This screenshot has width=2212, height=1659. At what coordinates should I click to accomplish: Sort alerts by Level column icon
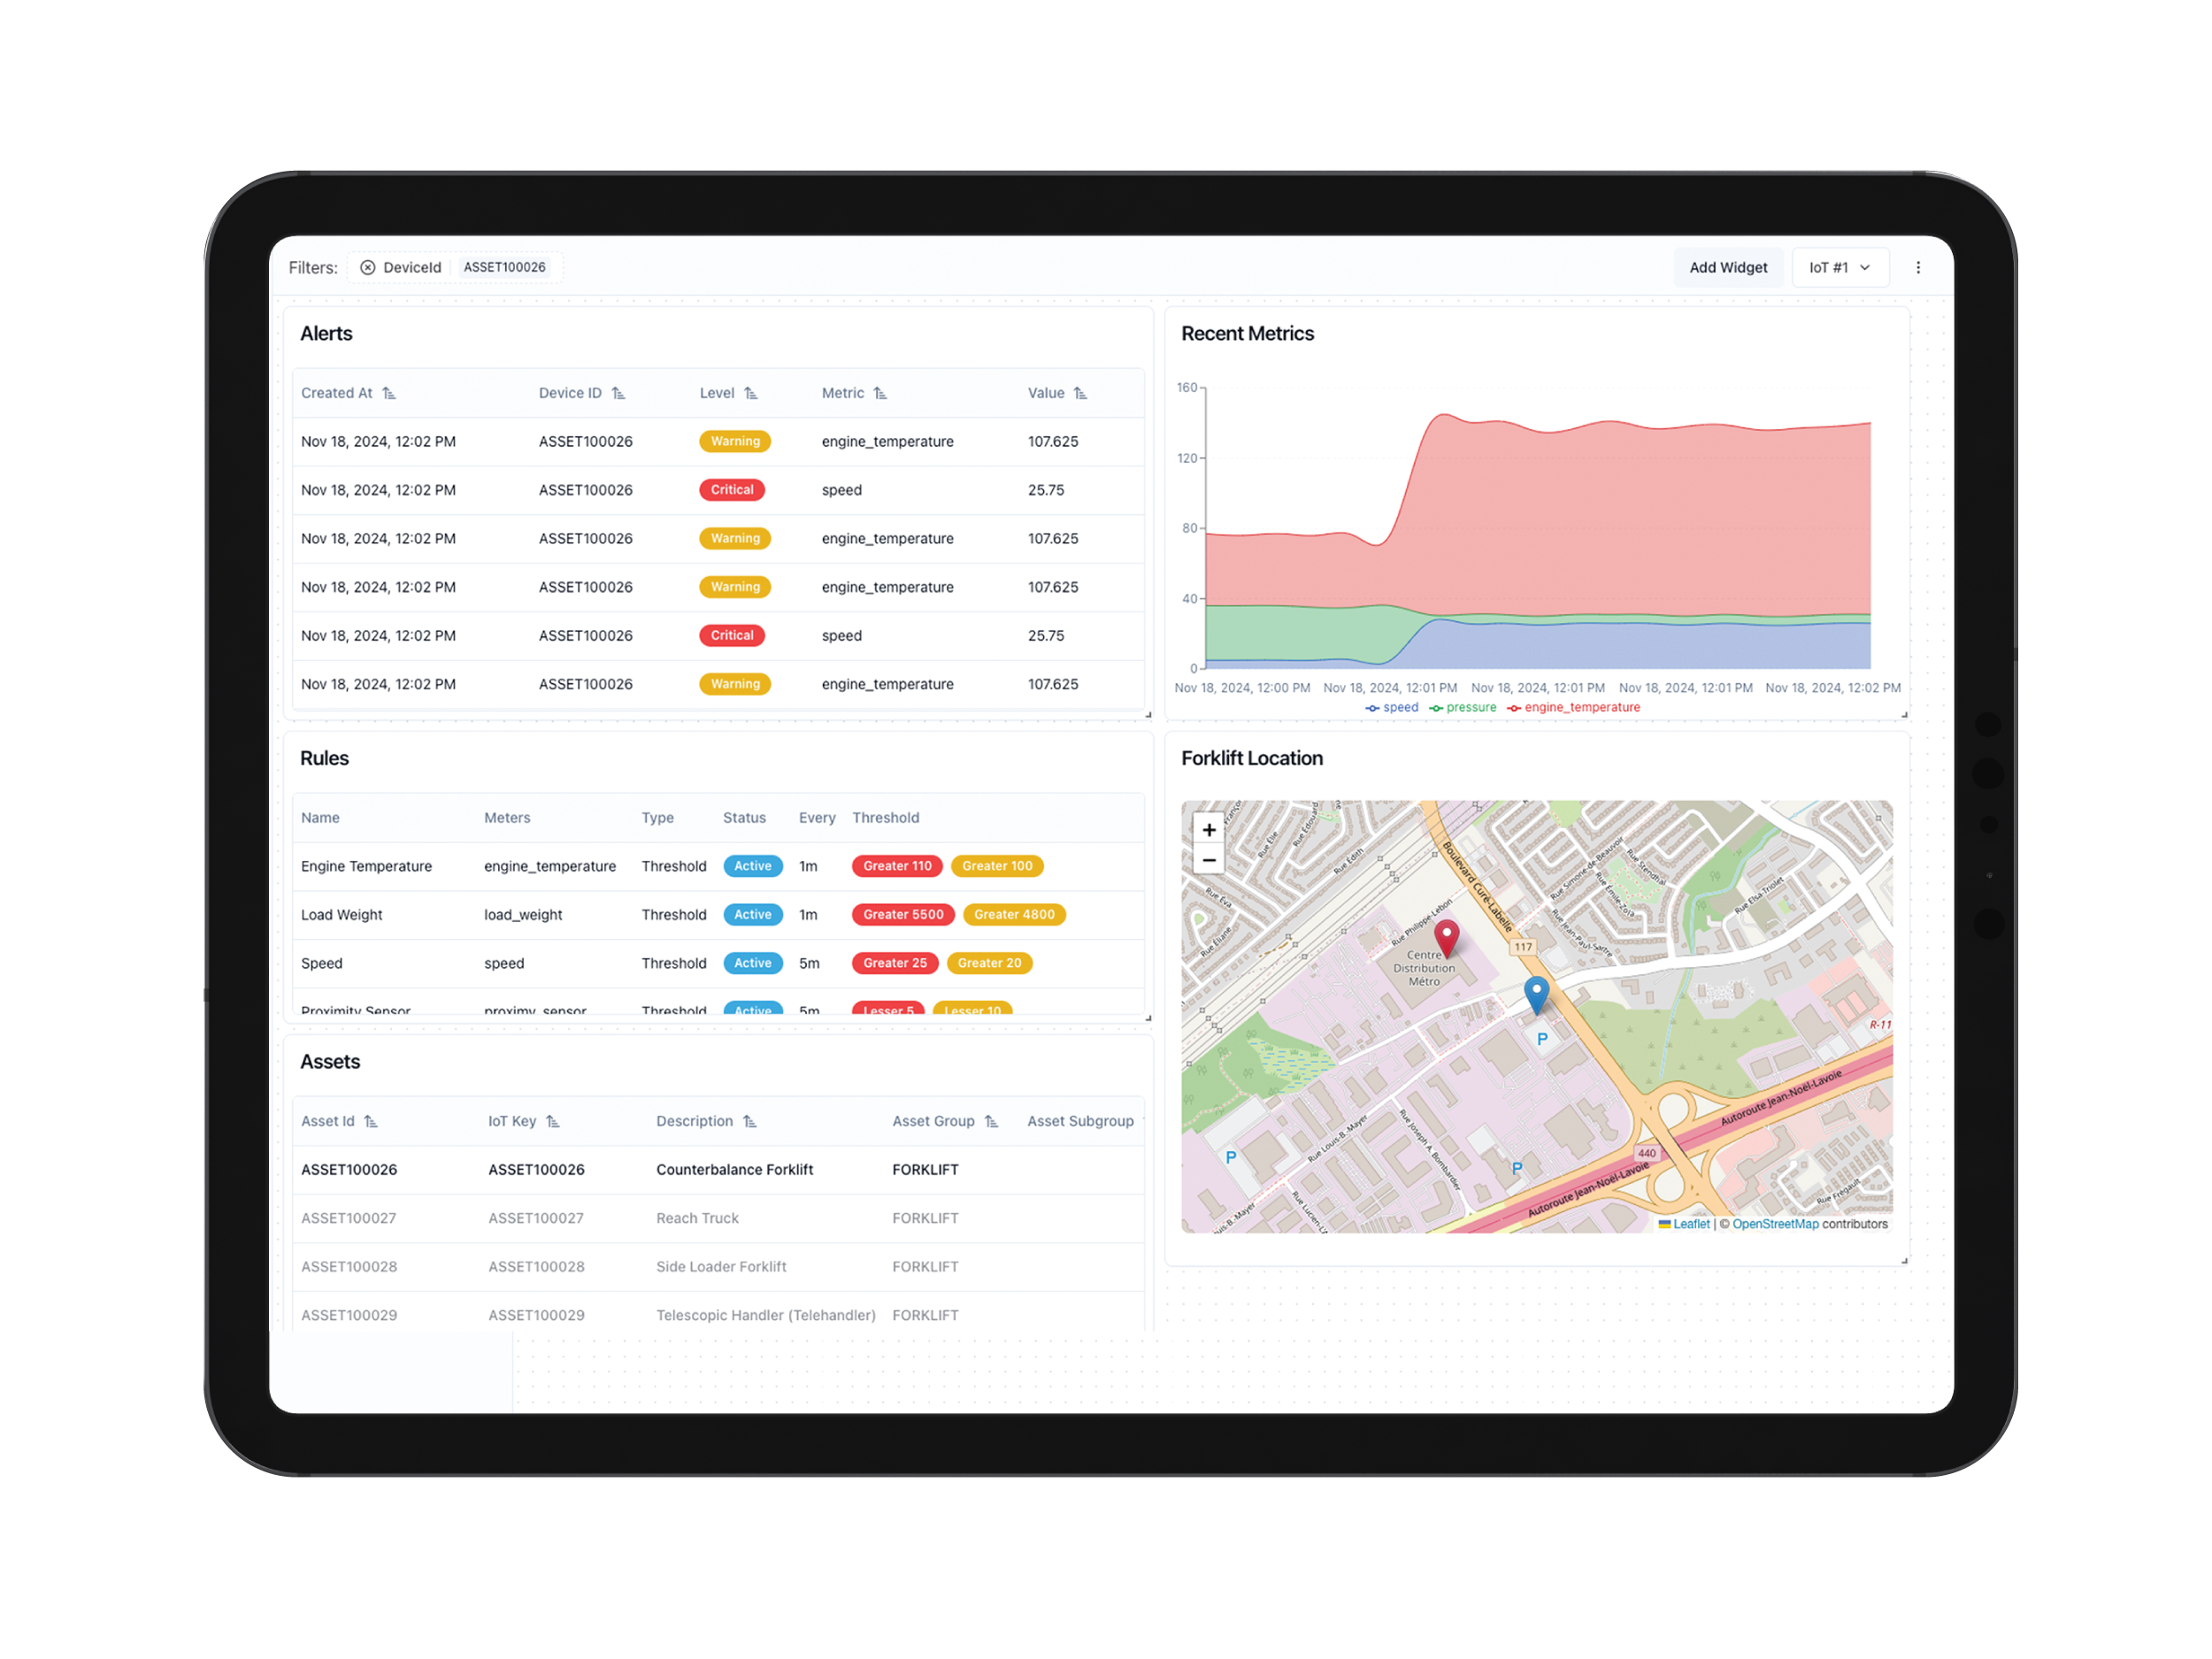coord(751,394)
